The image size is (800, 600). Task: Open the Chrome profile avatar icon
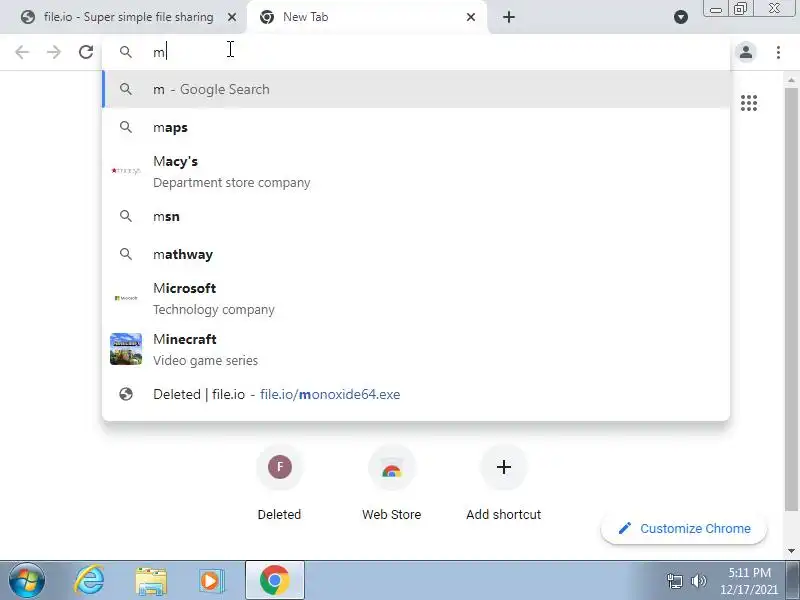coord(746,52)
